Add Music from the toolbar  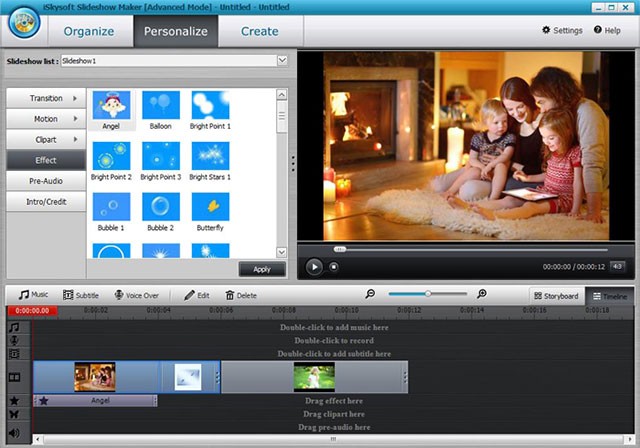coord(33,295)
